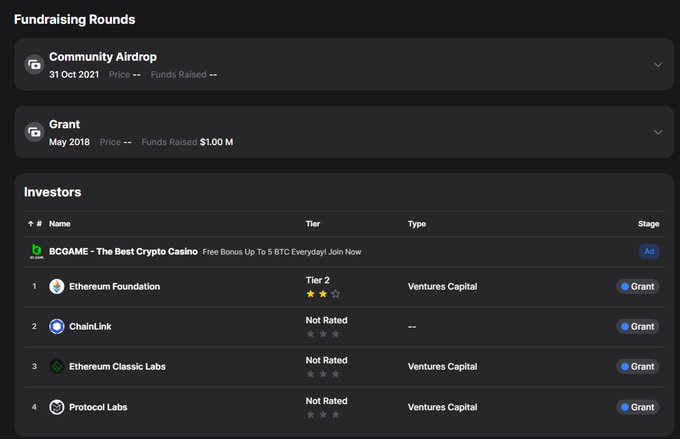
Task: Expand the Community Airdrop round chevron
Action: coord(657,65)
